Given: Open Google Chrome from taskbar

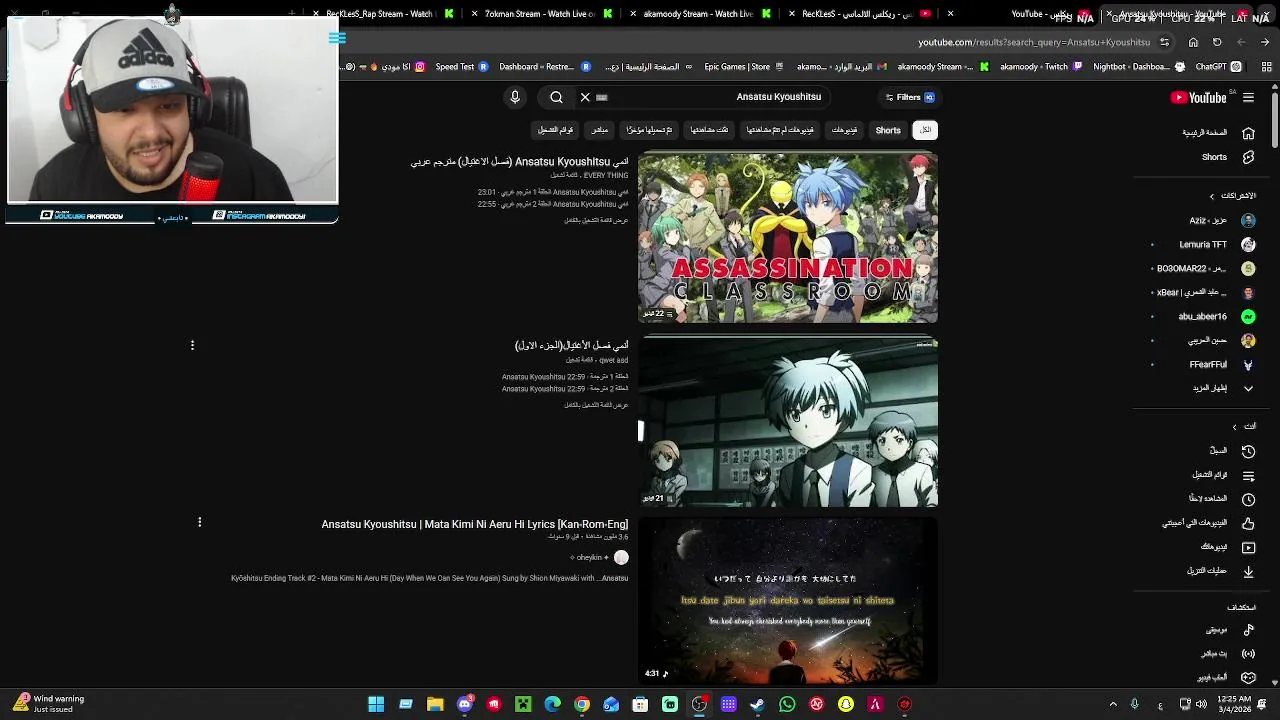Looking at the screenshot, I should (x=582, y=704).
